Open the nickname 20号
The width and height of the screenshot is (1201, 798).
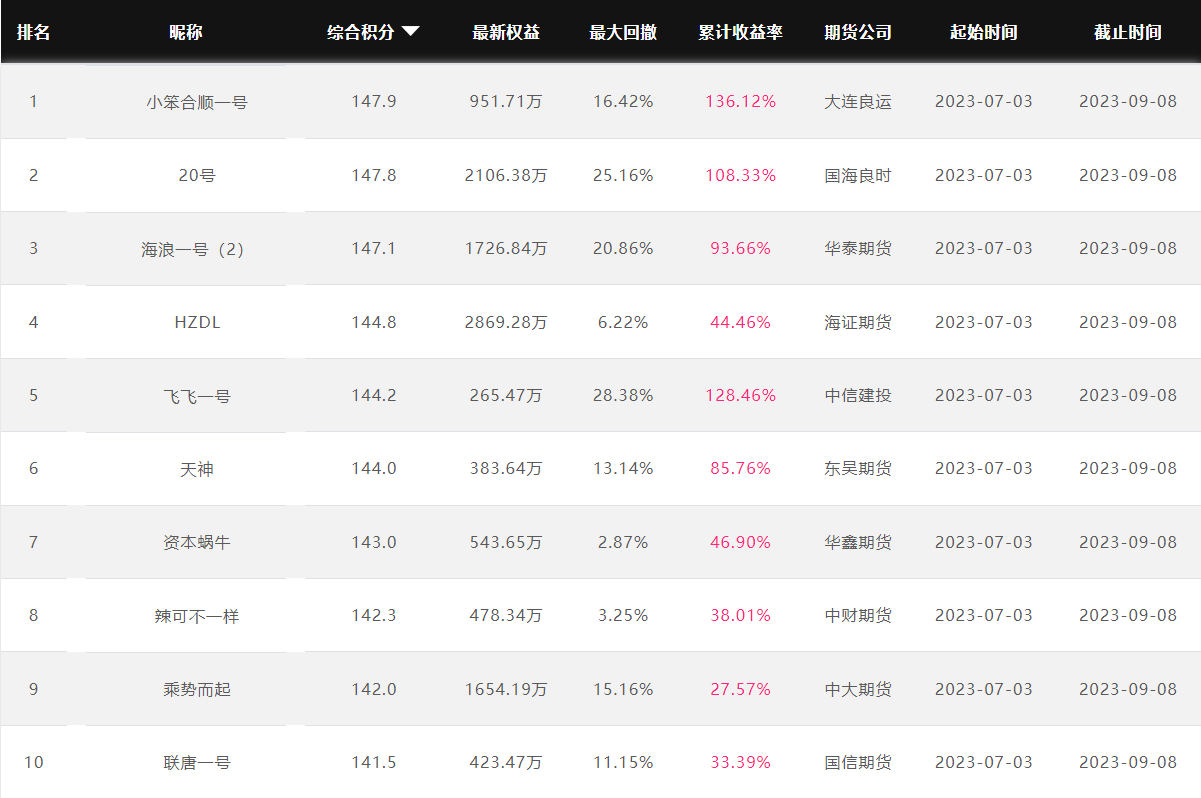(x=197, y=175)
